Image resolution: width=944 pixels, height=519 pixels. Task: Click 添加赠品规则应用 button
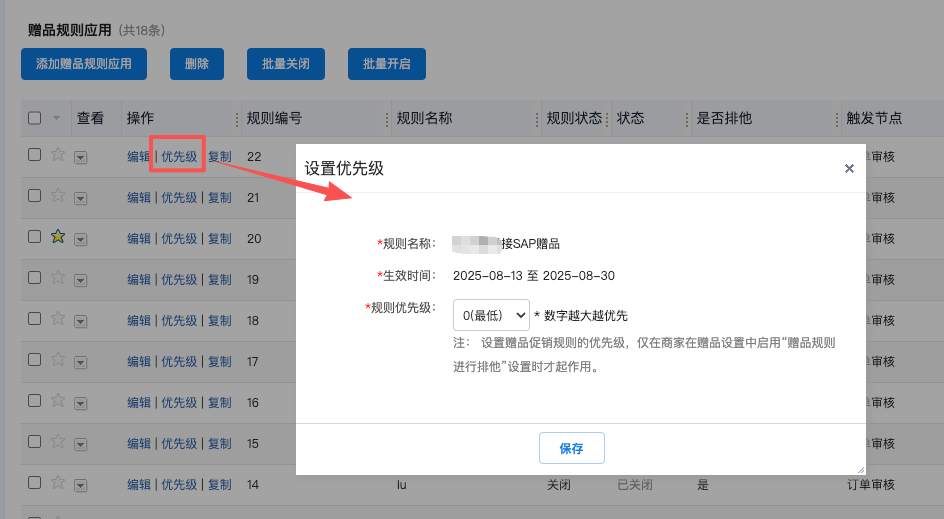pyautogui.click(x=84, y=63)
